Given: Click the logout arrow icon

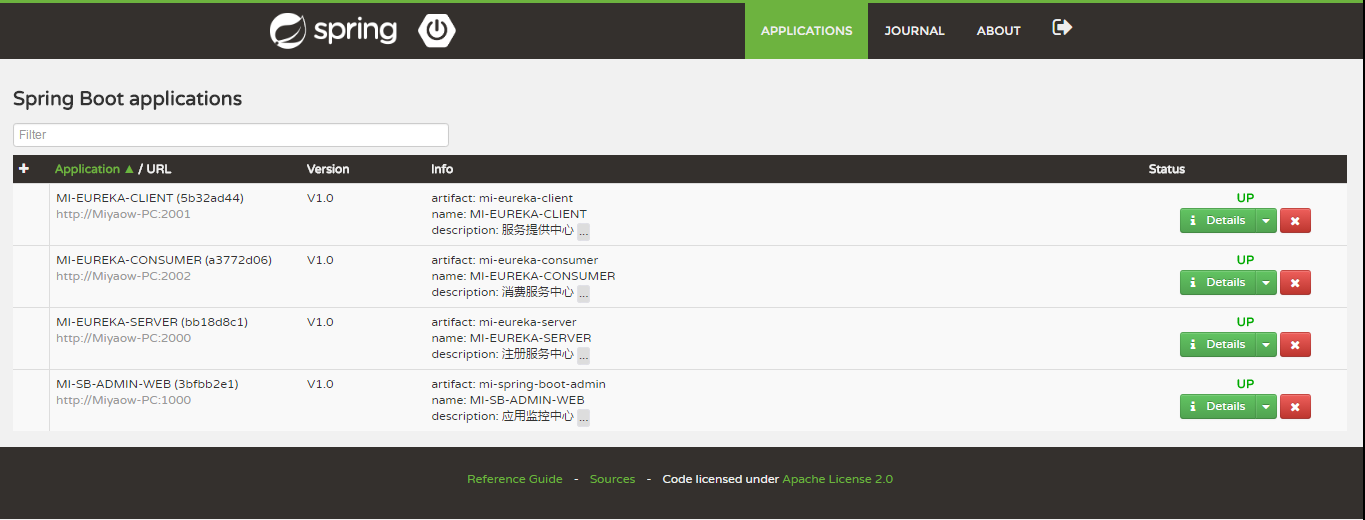Looking at the screenshot, I should (x=1062, y=27).
